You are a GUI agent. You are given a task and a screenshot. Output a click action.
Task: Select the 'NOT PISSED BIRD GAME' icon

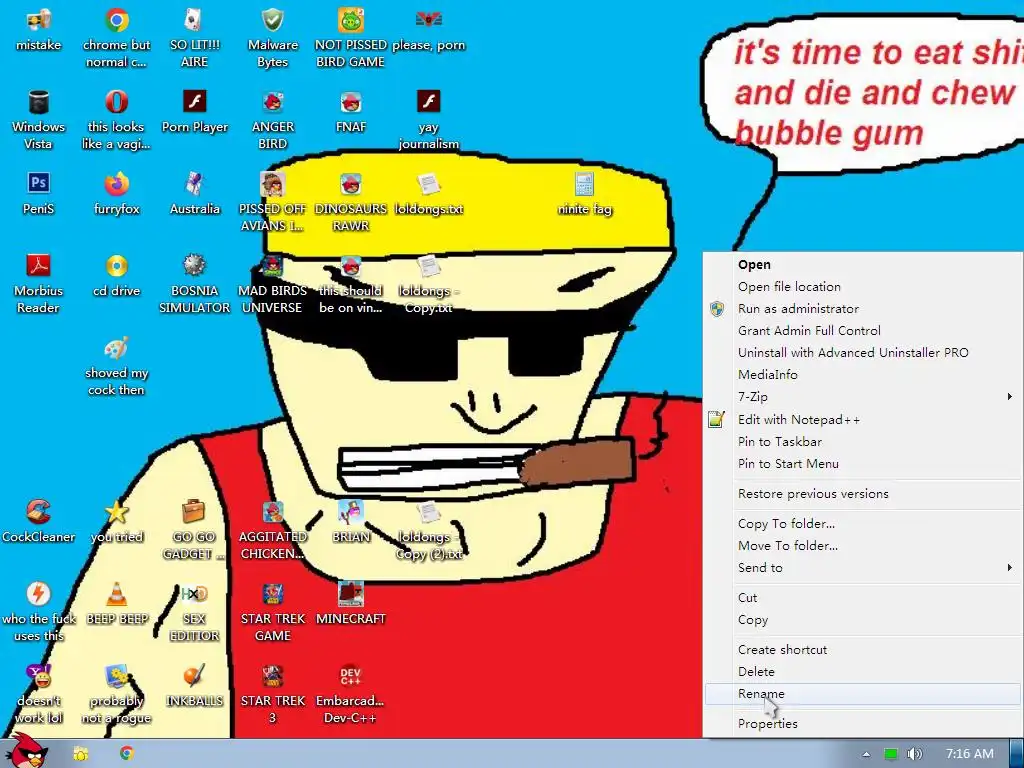351,38
